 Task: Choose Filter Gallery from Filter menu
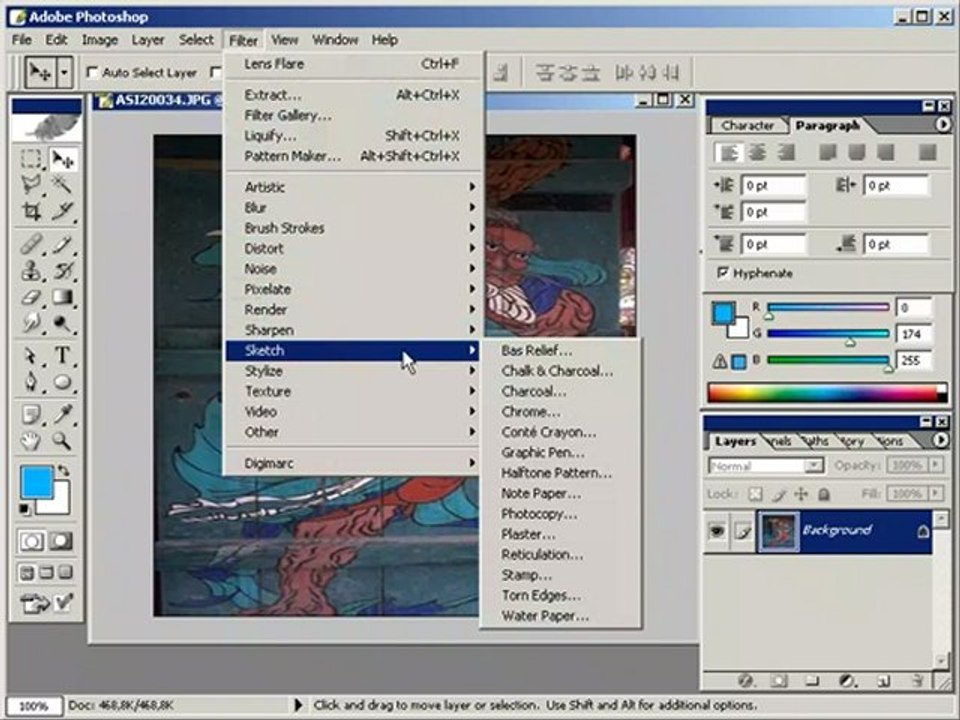tap(354, 115)
